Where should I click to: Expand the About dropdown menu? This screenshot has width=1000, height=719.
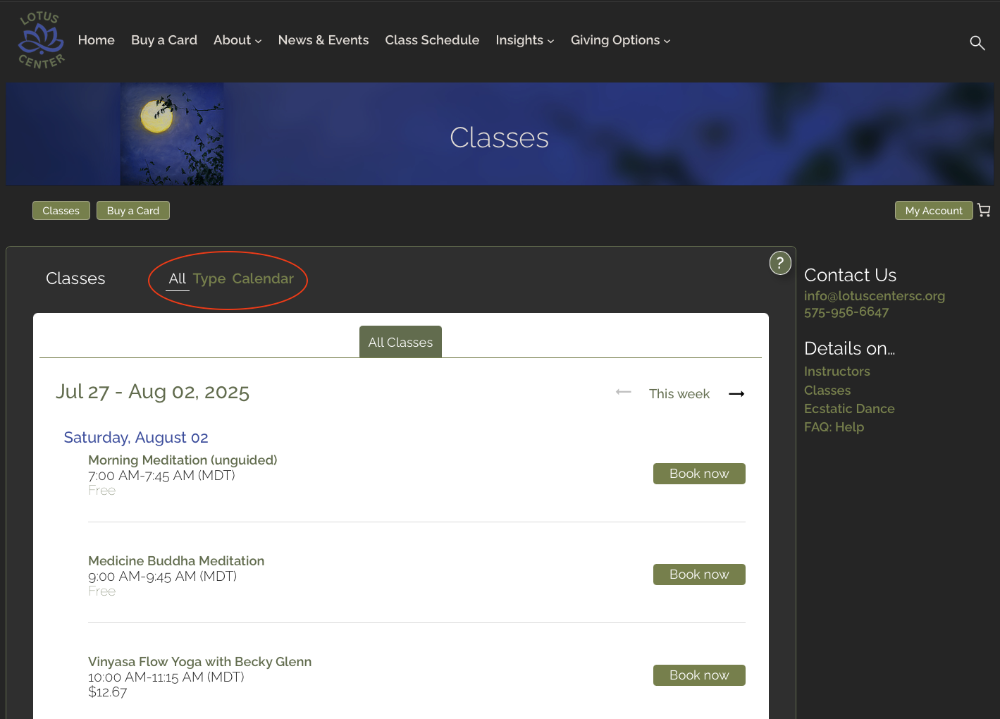(x=237, y=40)
